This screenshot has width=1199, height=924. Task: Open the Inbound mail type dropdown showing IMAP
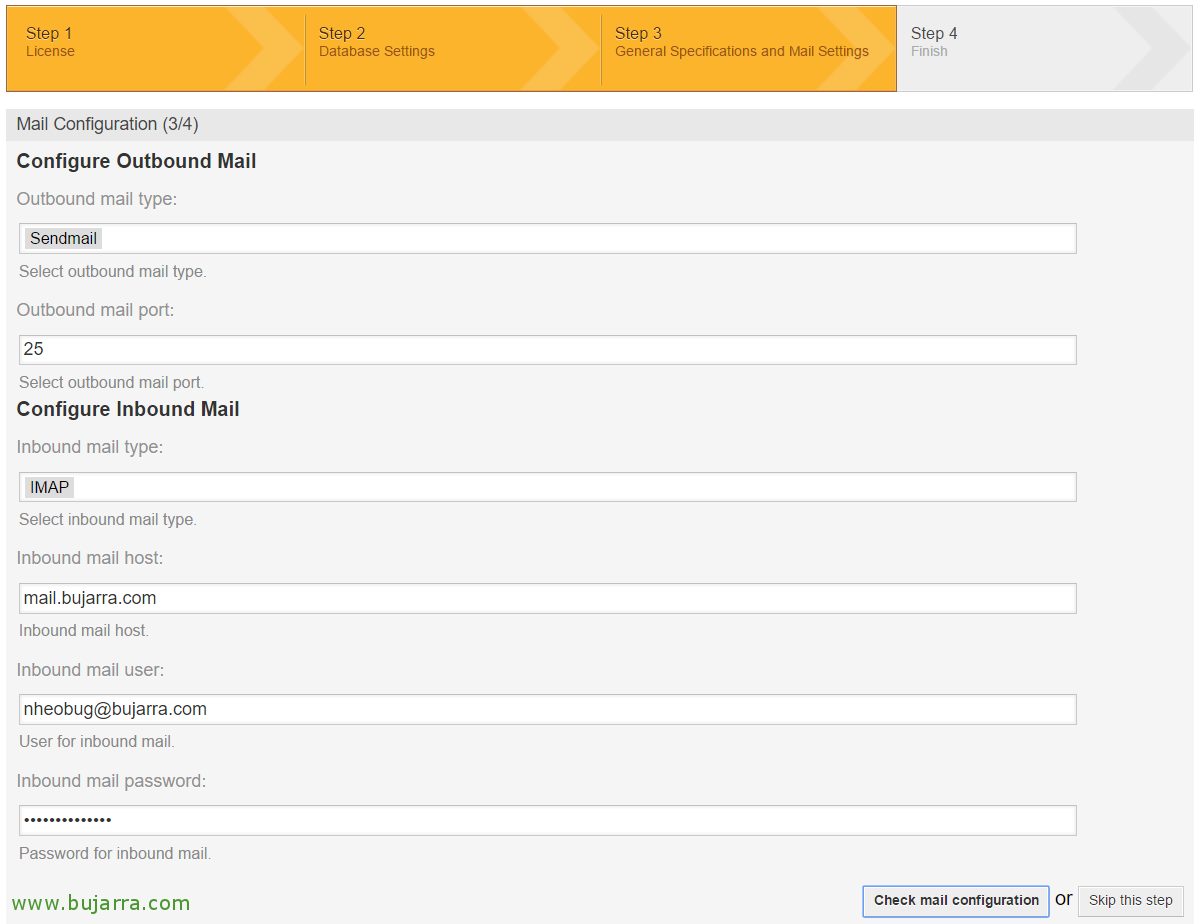click(x=548, y=487)
